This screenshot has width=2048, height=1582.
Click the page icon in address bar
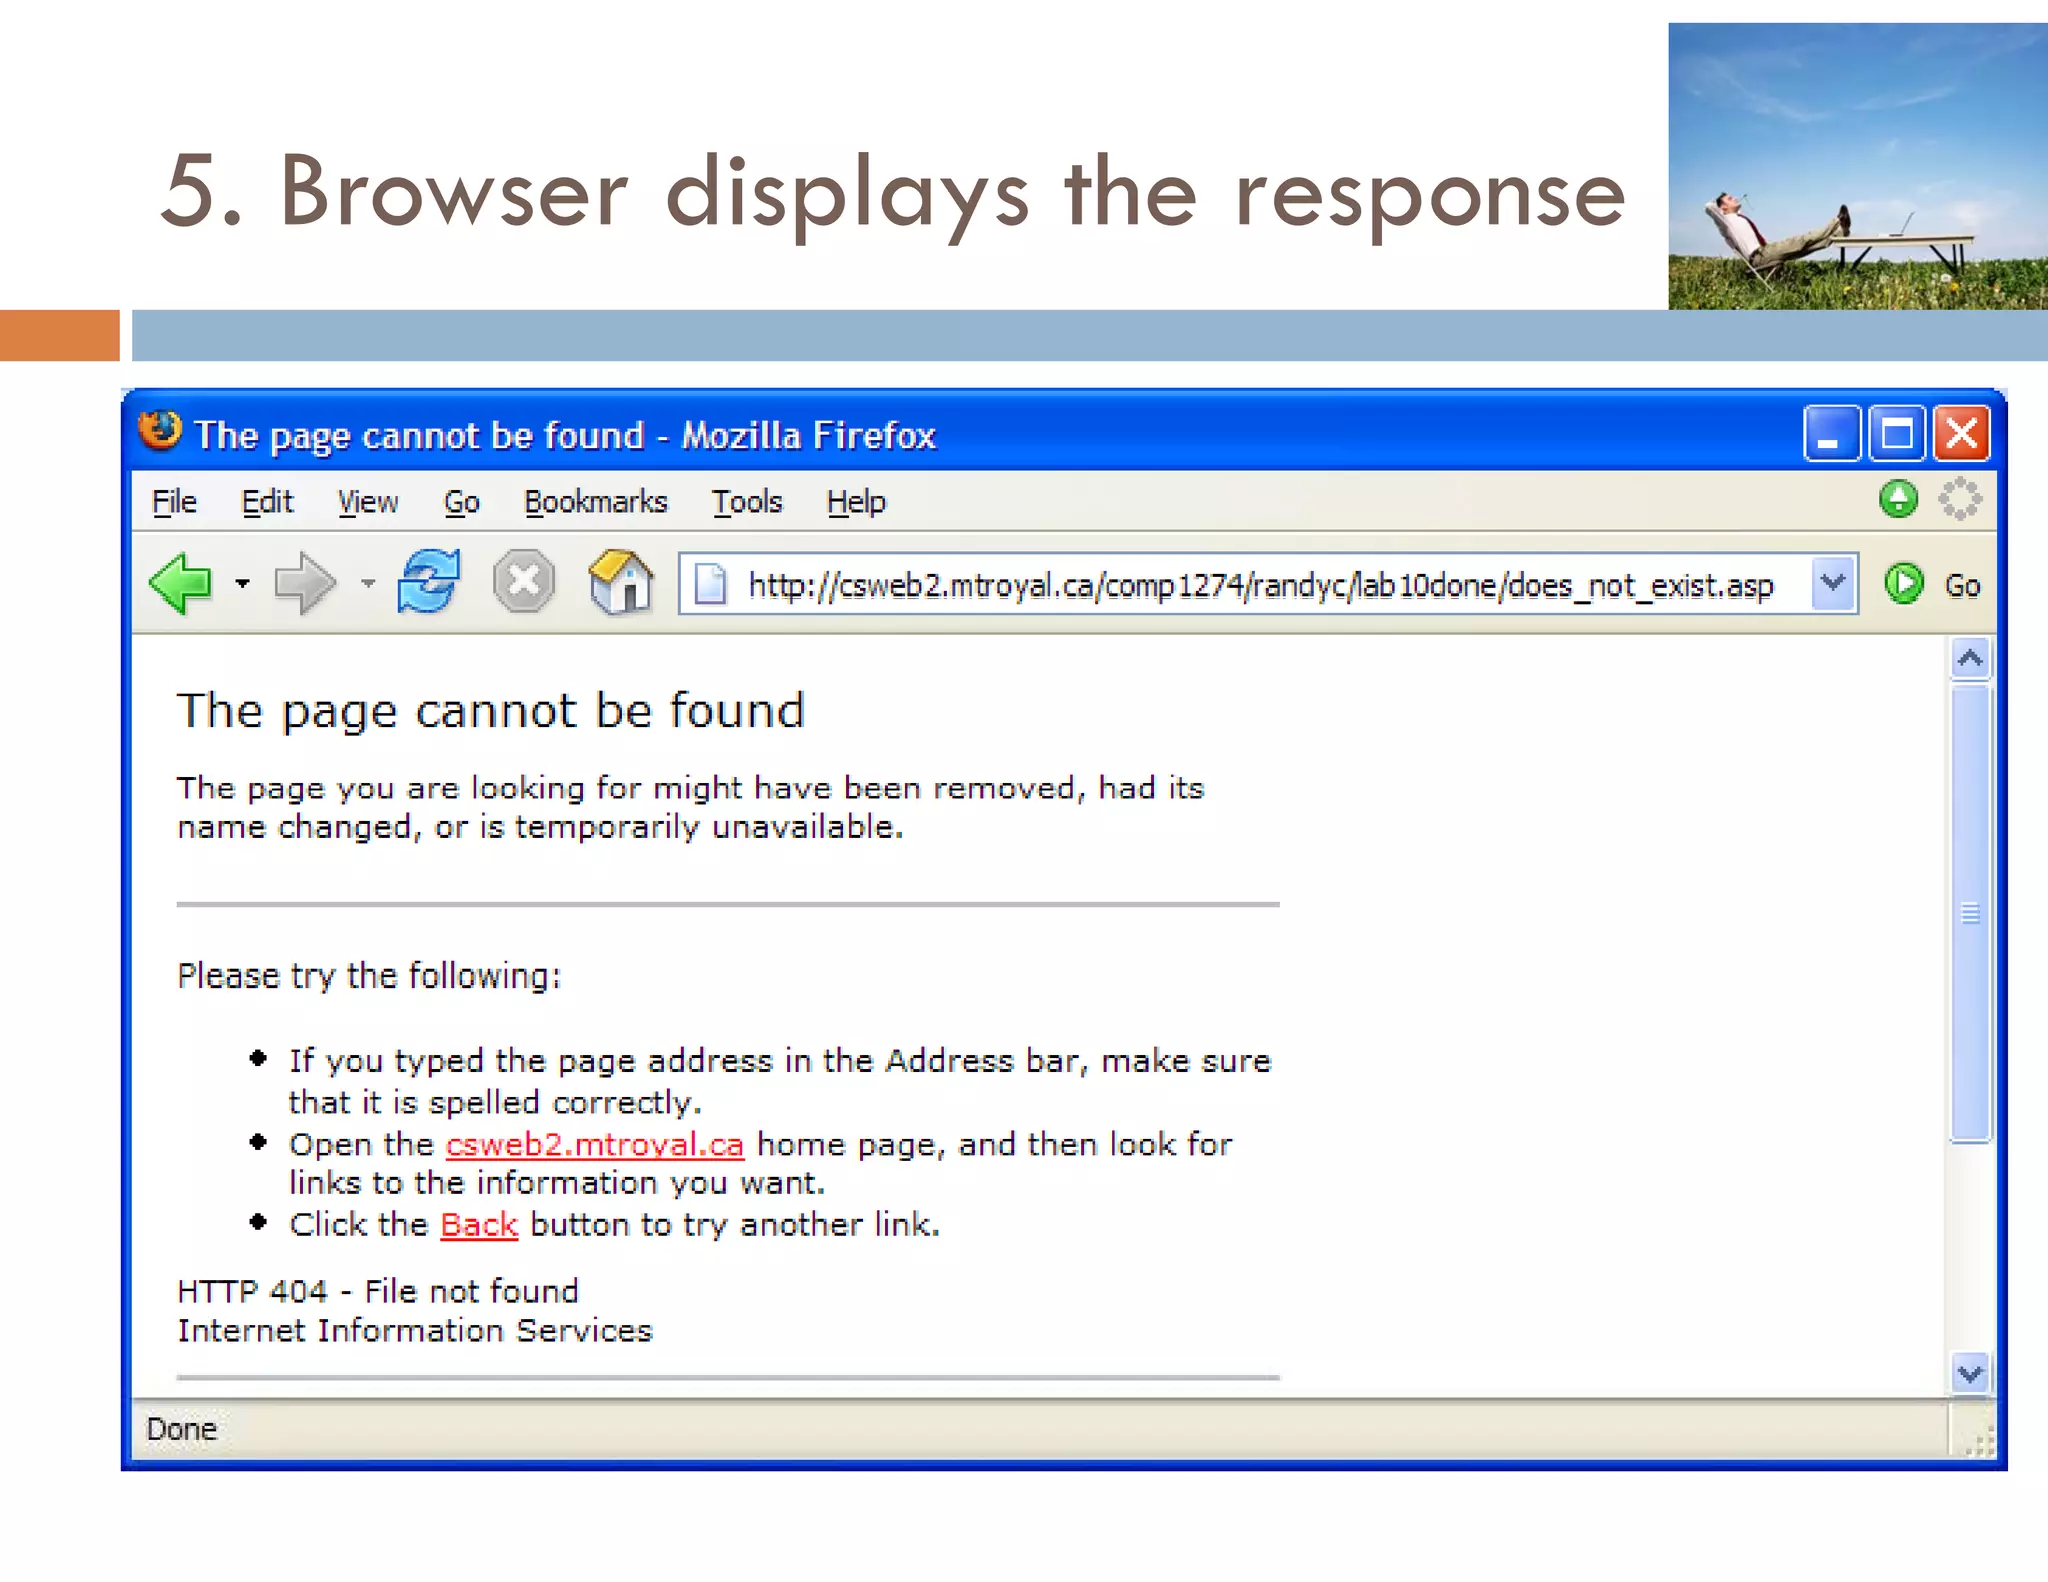click(x=710, y=584)
